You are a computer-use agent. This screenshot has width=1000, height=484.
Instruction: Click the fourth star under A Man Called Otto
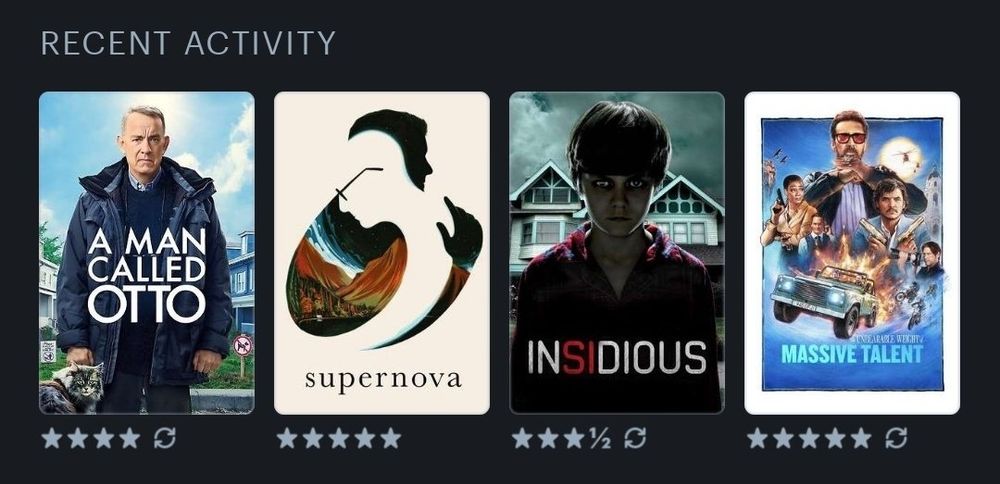129,438
